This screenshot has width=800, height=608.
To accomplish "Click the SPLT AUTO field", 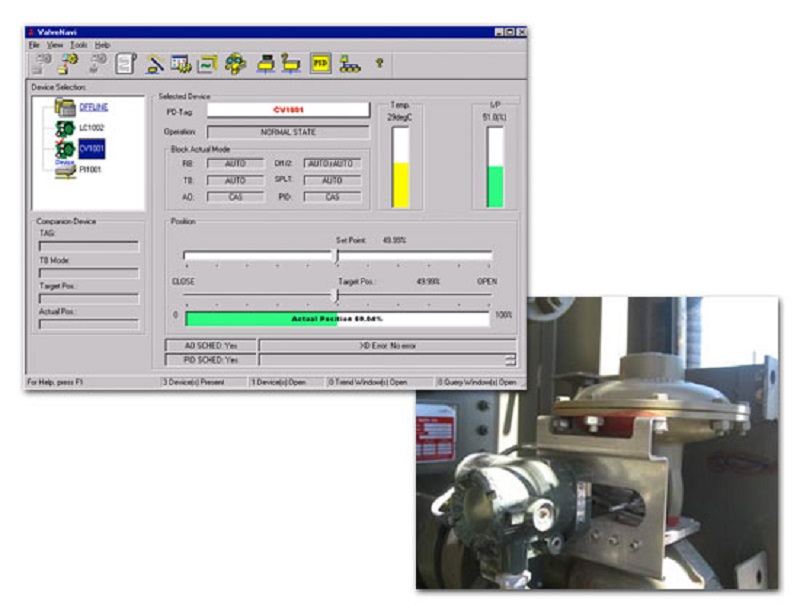I will click(332, 181).
